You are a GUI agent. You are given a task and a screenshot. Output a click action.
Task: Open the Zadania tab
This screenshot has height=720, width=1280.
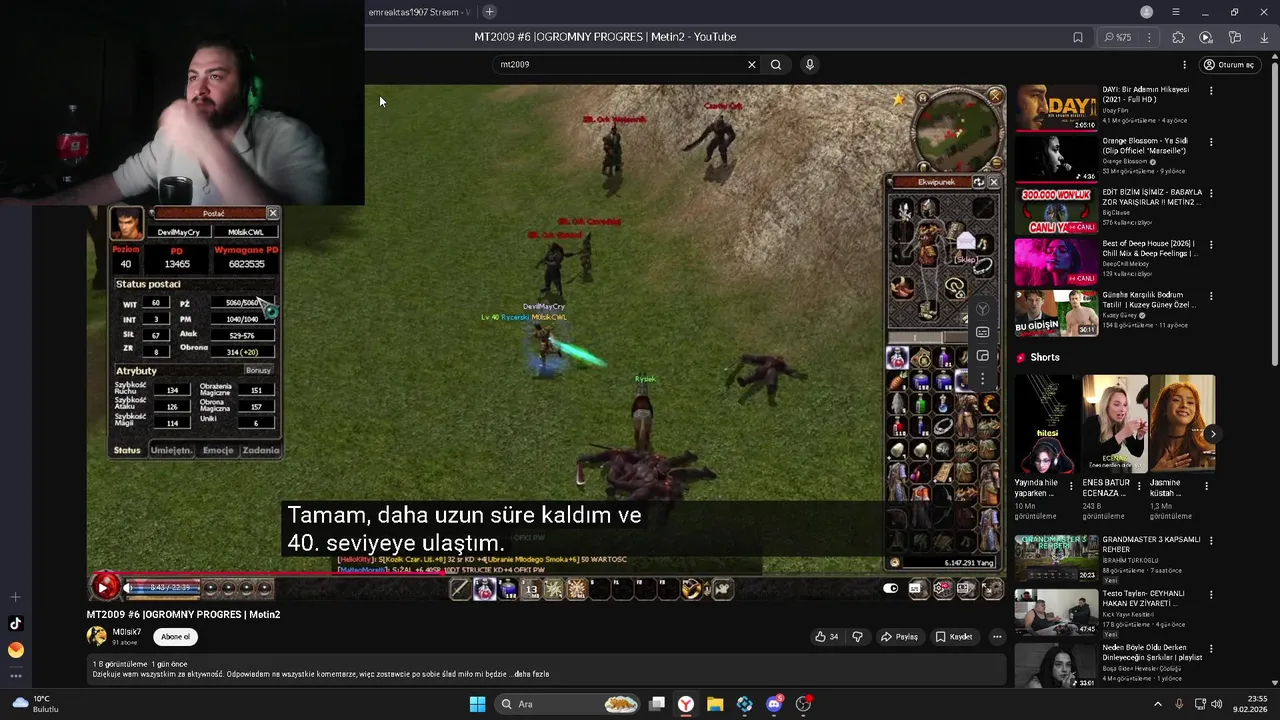[260, 450]
